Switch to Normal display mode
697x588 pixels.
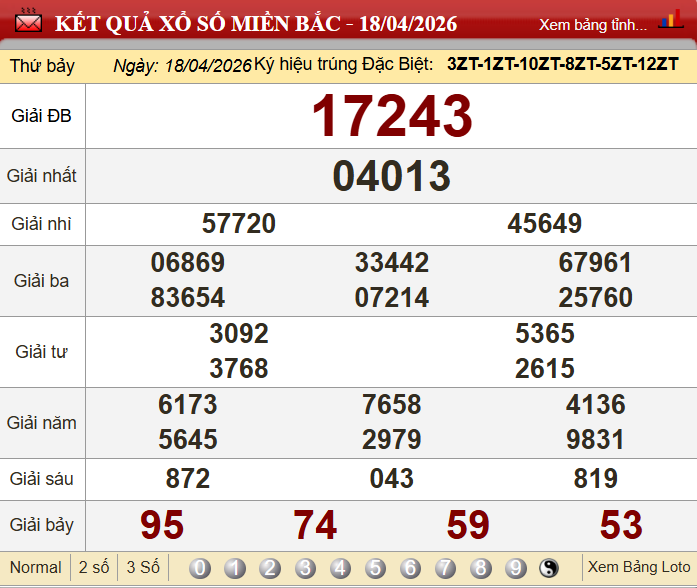click(35, 568)
